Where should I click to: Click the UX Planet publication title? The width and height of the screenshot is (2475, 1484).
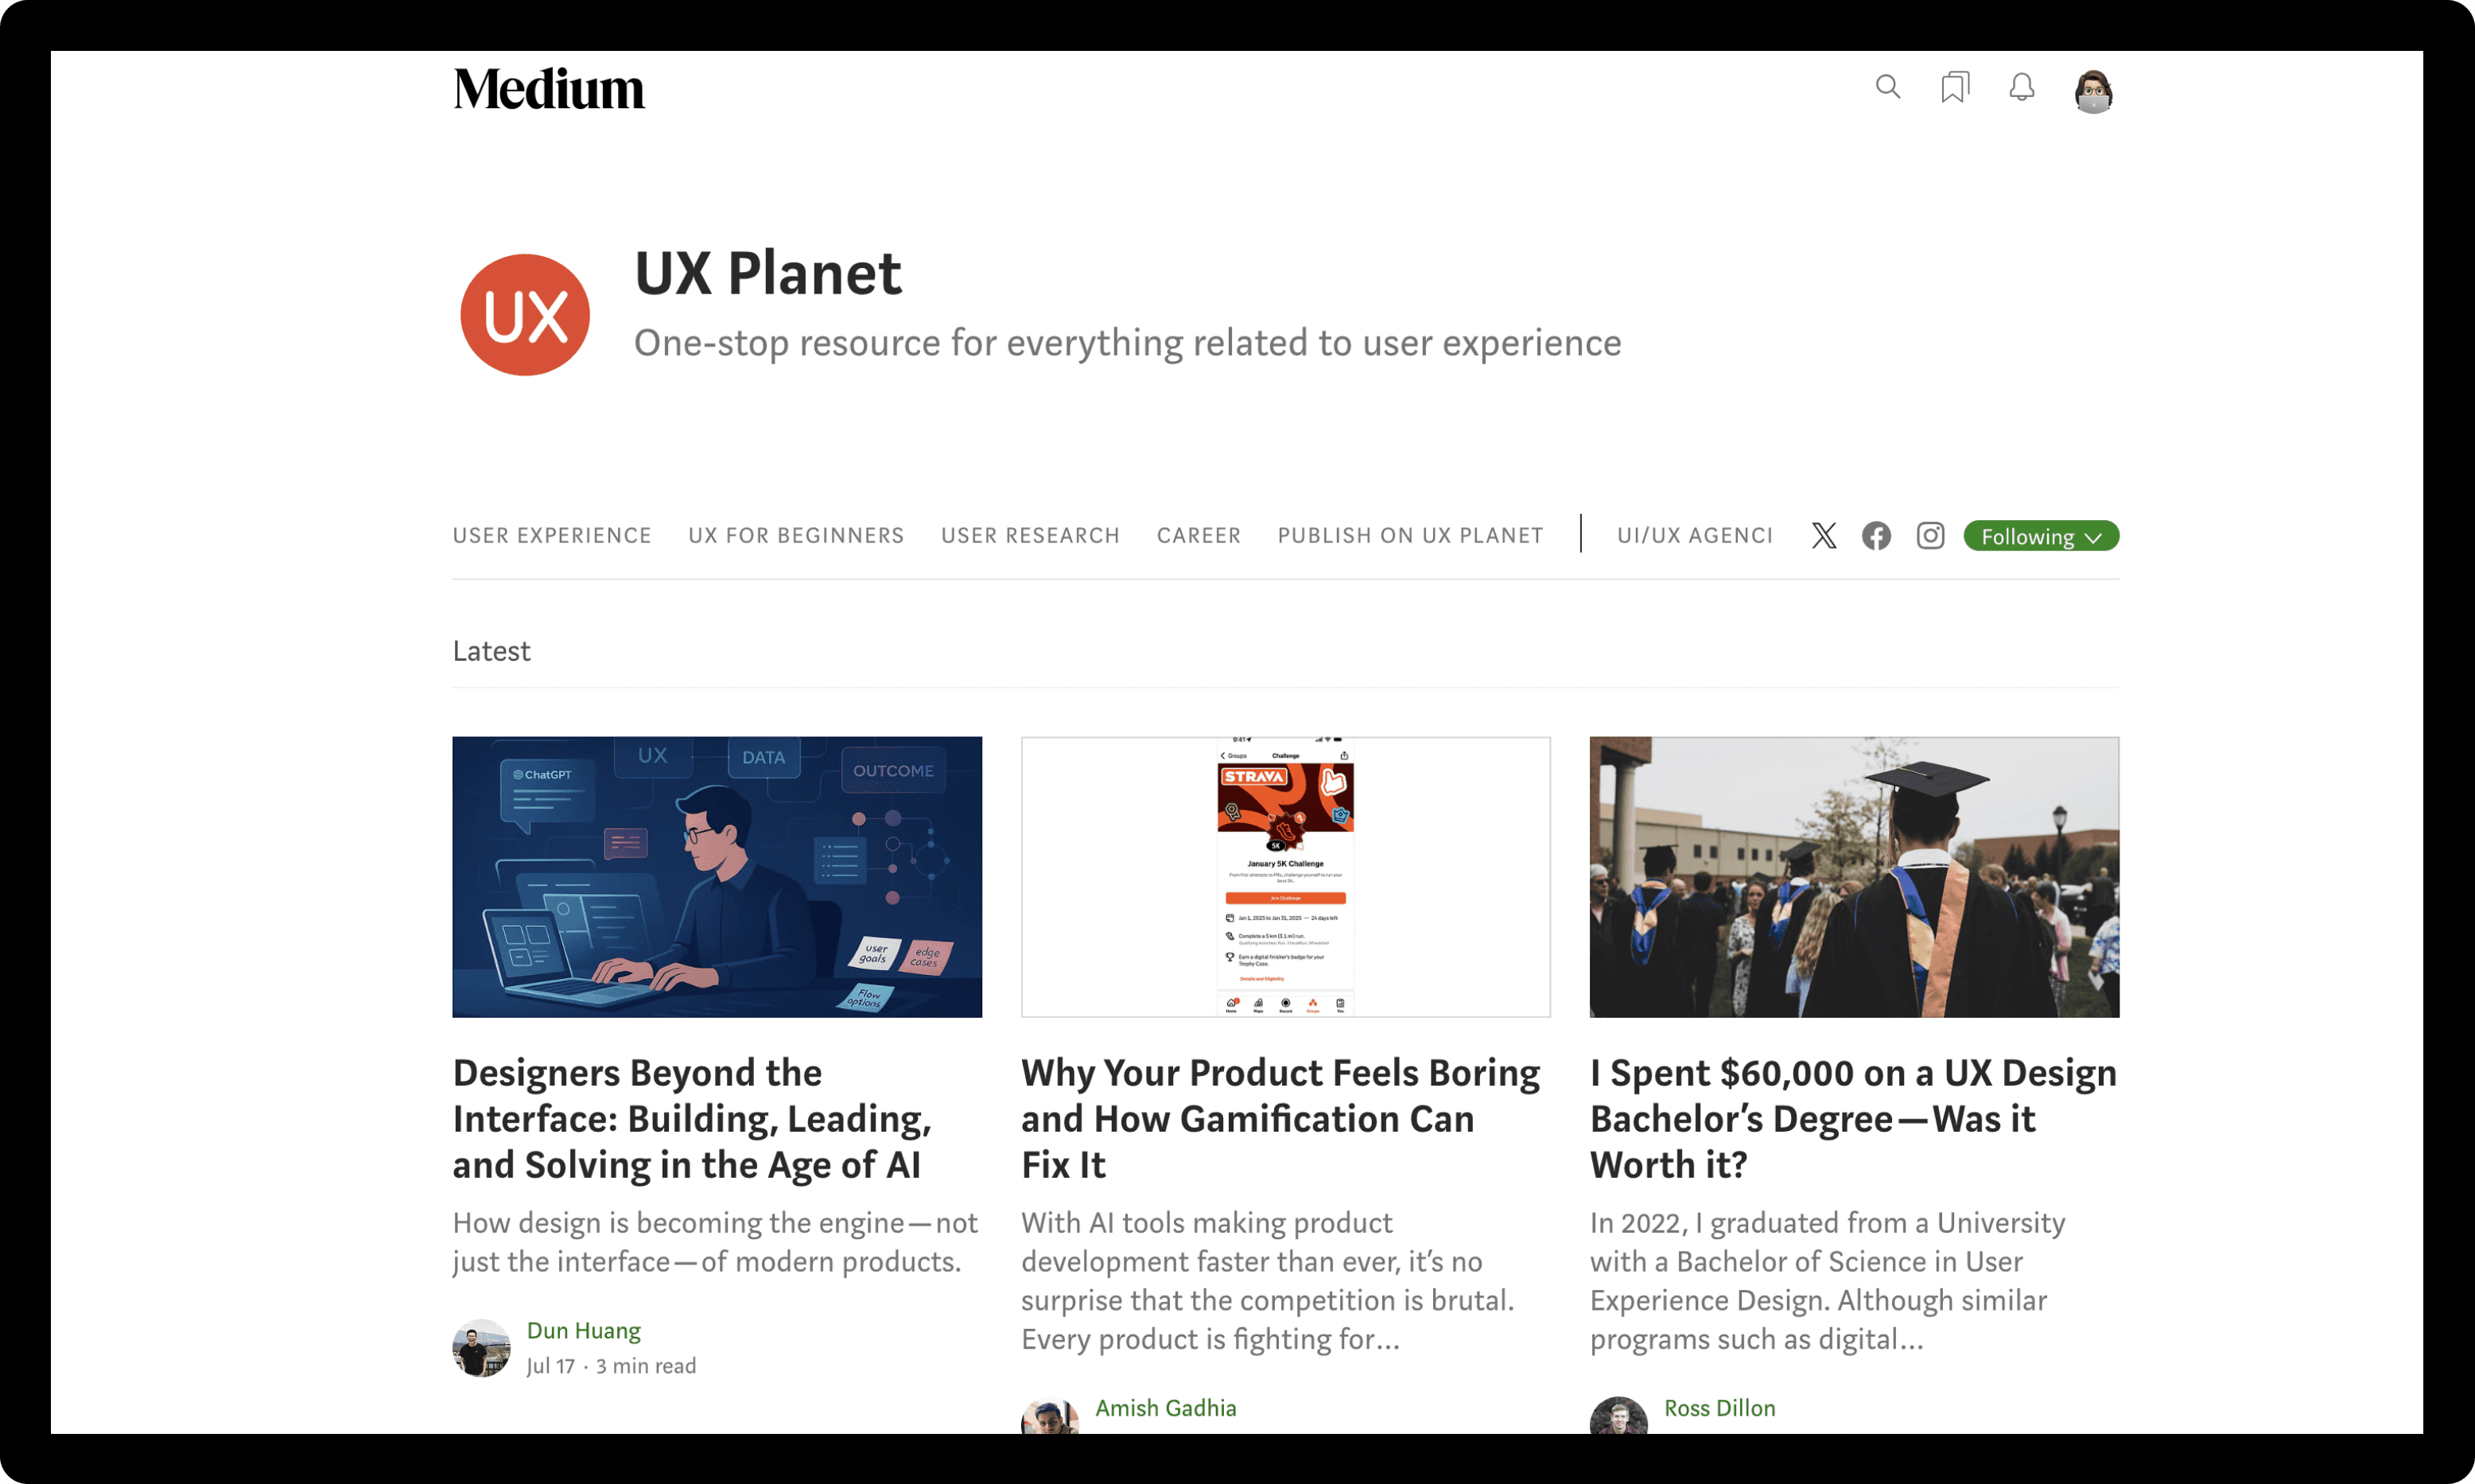768,273
